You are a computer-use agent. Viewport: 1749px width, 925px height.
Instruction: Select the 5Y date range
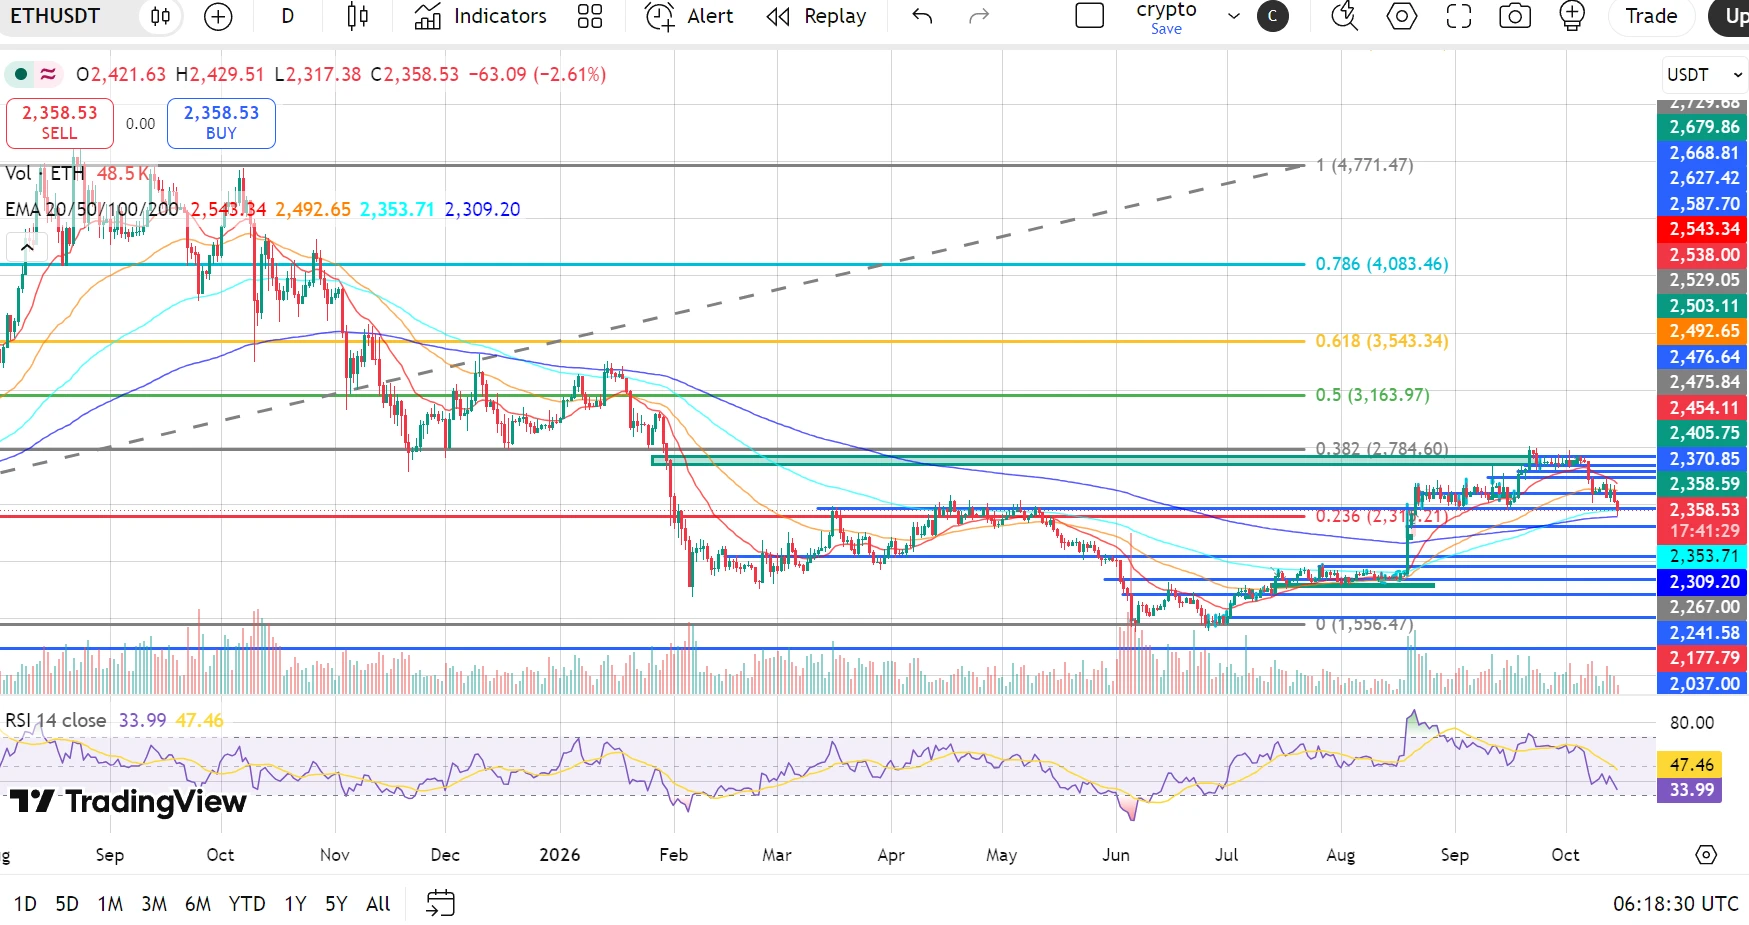point(336,904)
